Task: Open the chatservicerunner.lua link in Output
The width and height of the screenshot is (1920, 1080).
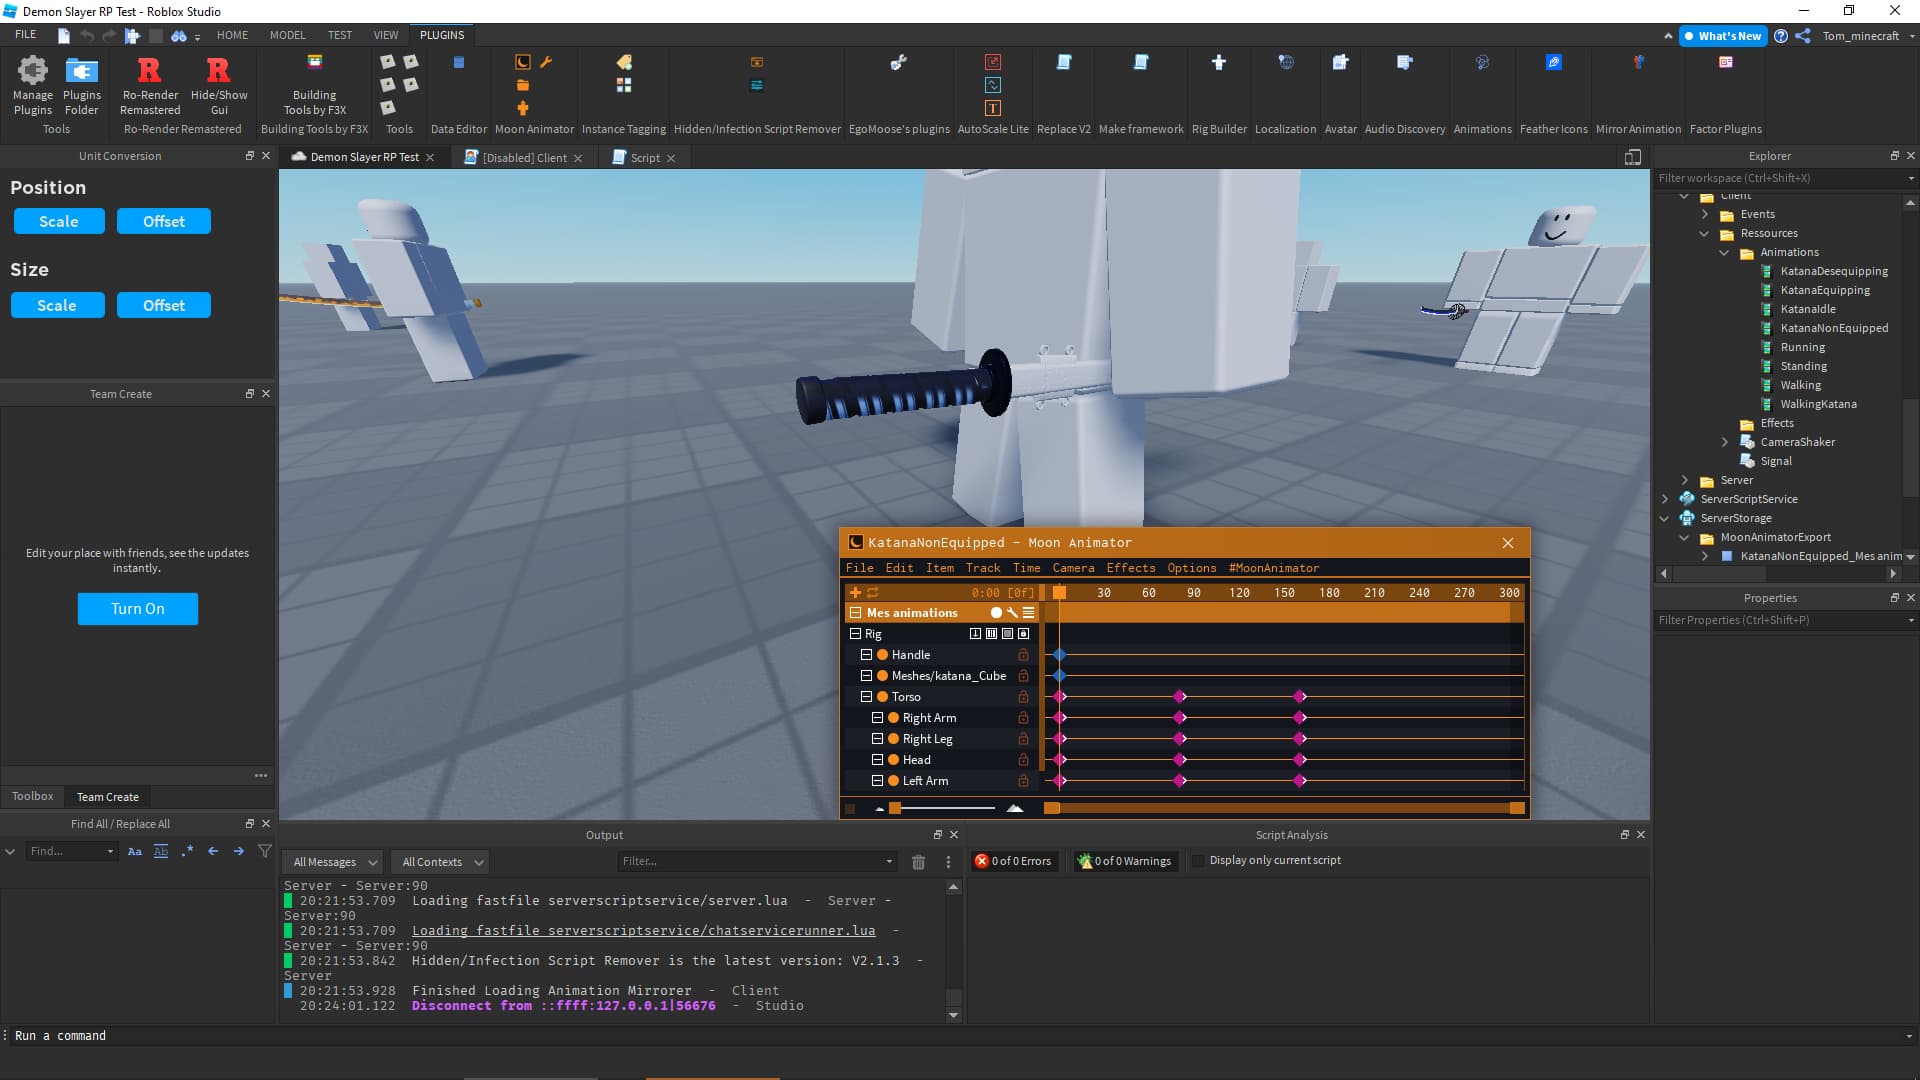Action: tap(644, 930)
